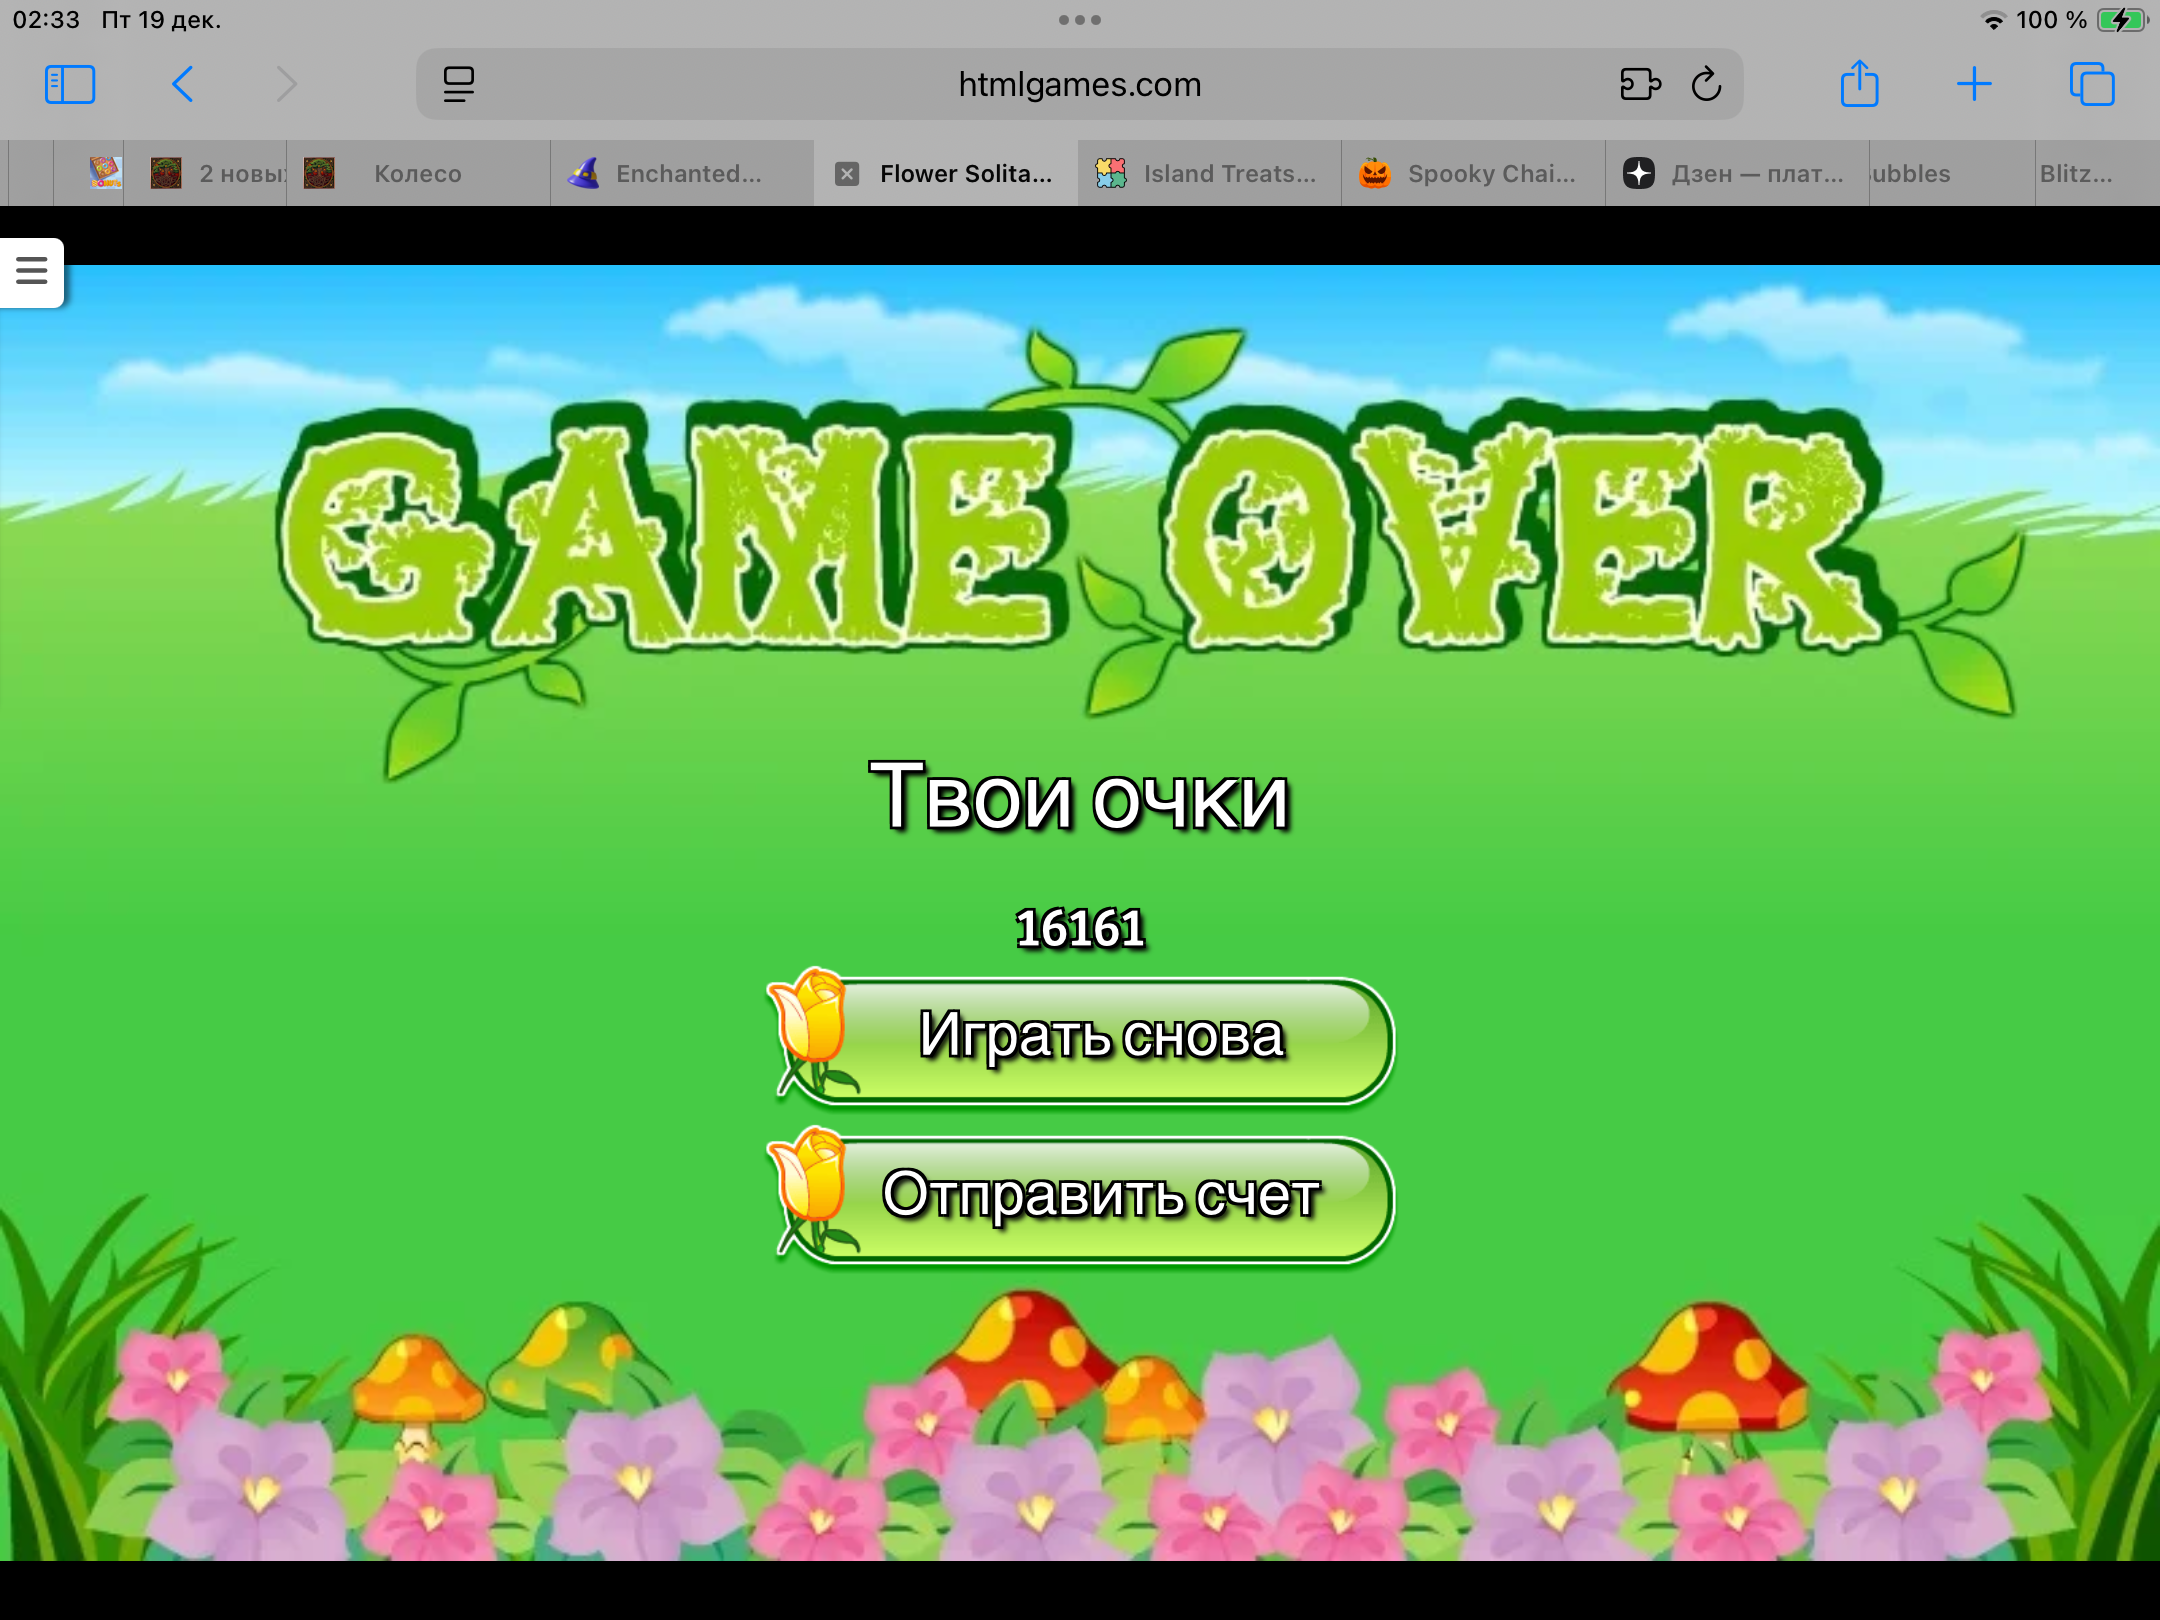Click the htmlgames.com address bar
2160x1620 pixels.
(x=1078, y=85)
